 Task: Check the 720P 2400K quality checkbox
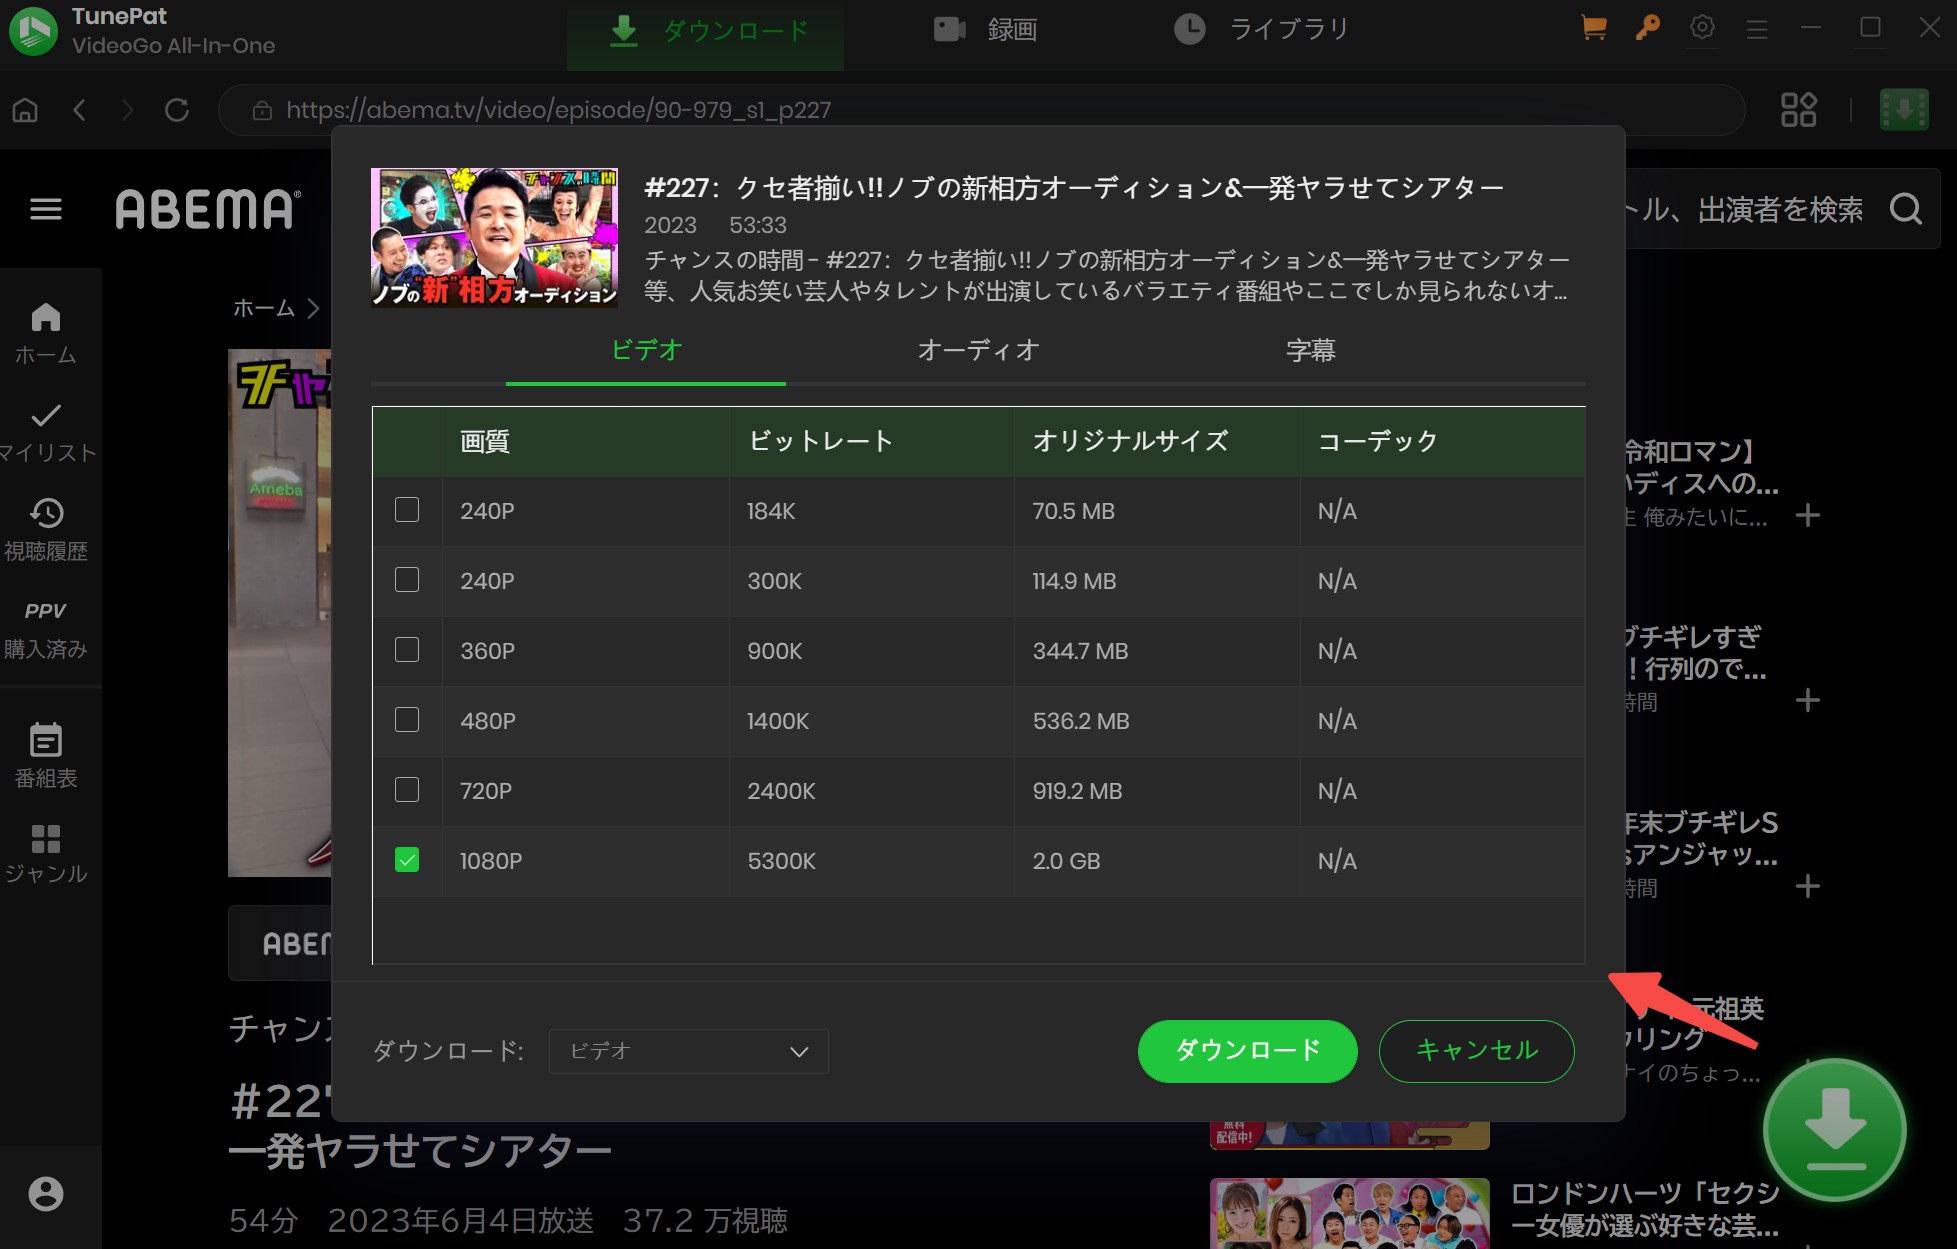[x=407, y=790]
